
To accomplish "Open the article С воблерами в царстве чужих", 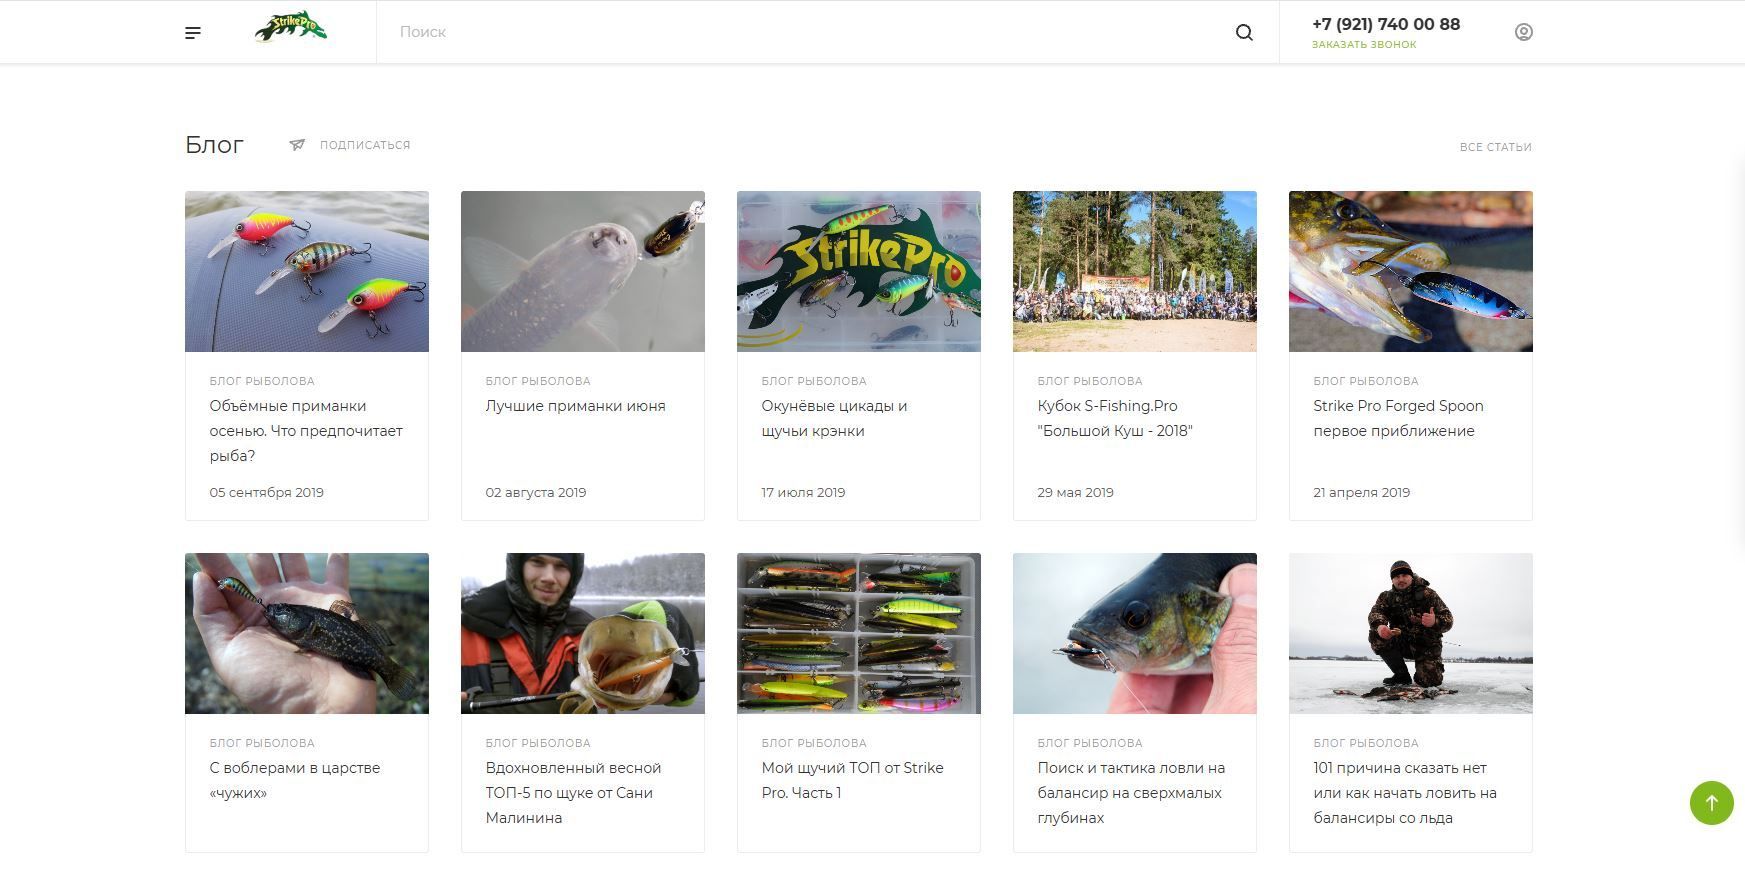I will tap(295, 781).
